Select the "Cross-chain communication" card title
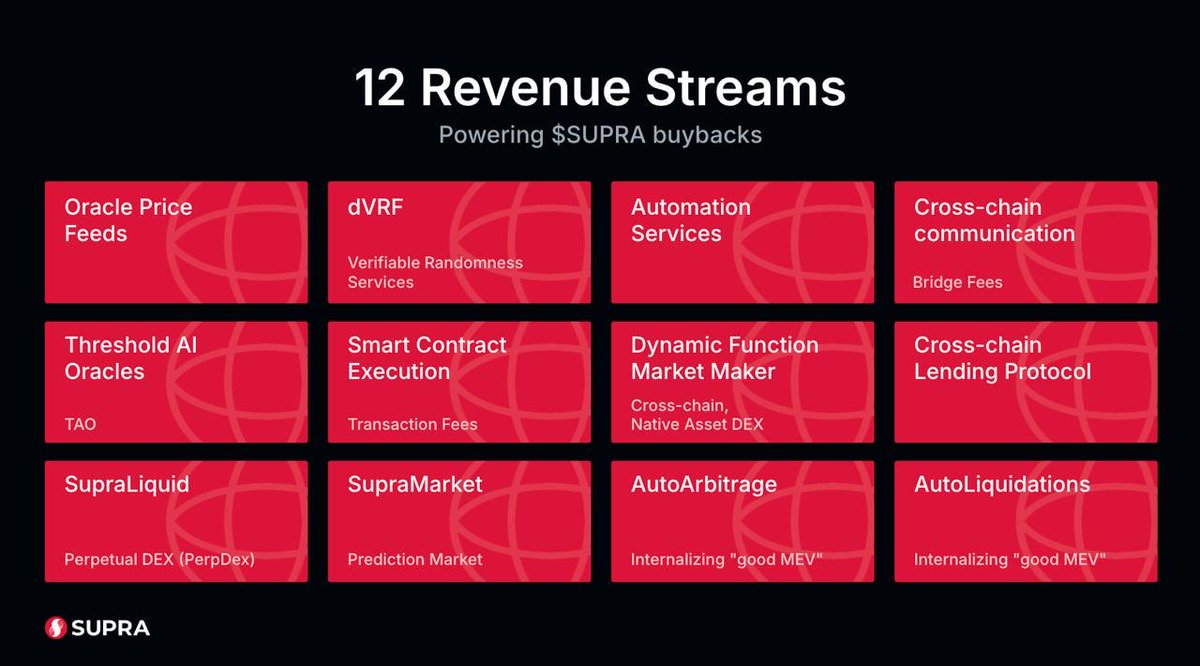This screenshot has height=666, width=1200. [x=994, y=220]
